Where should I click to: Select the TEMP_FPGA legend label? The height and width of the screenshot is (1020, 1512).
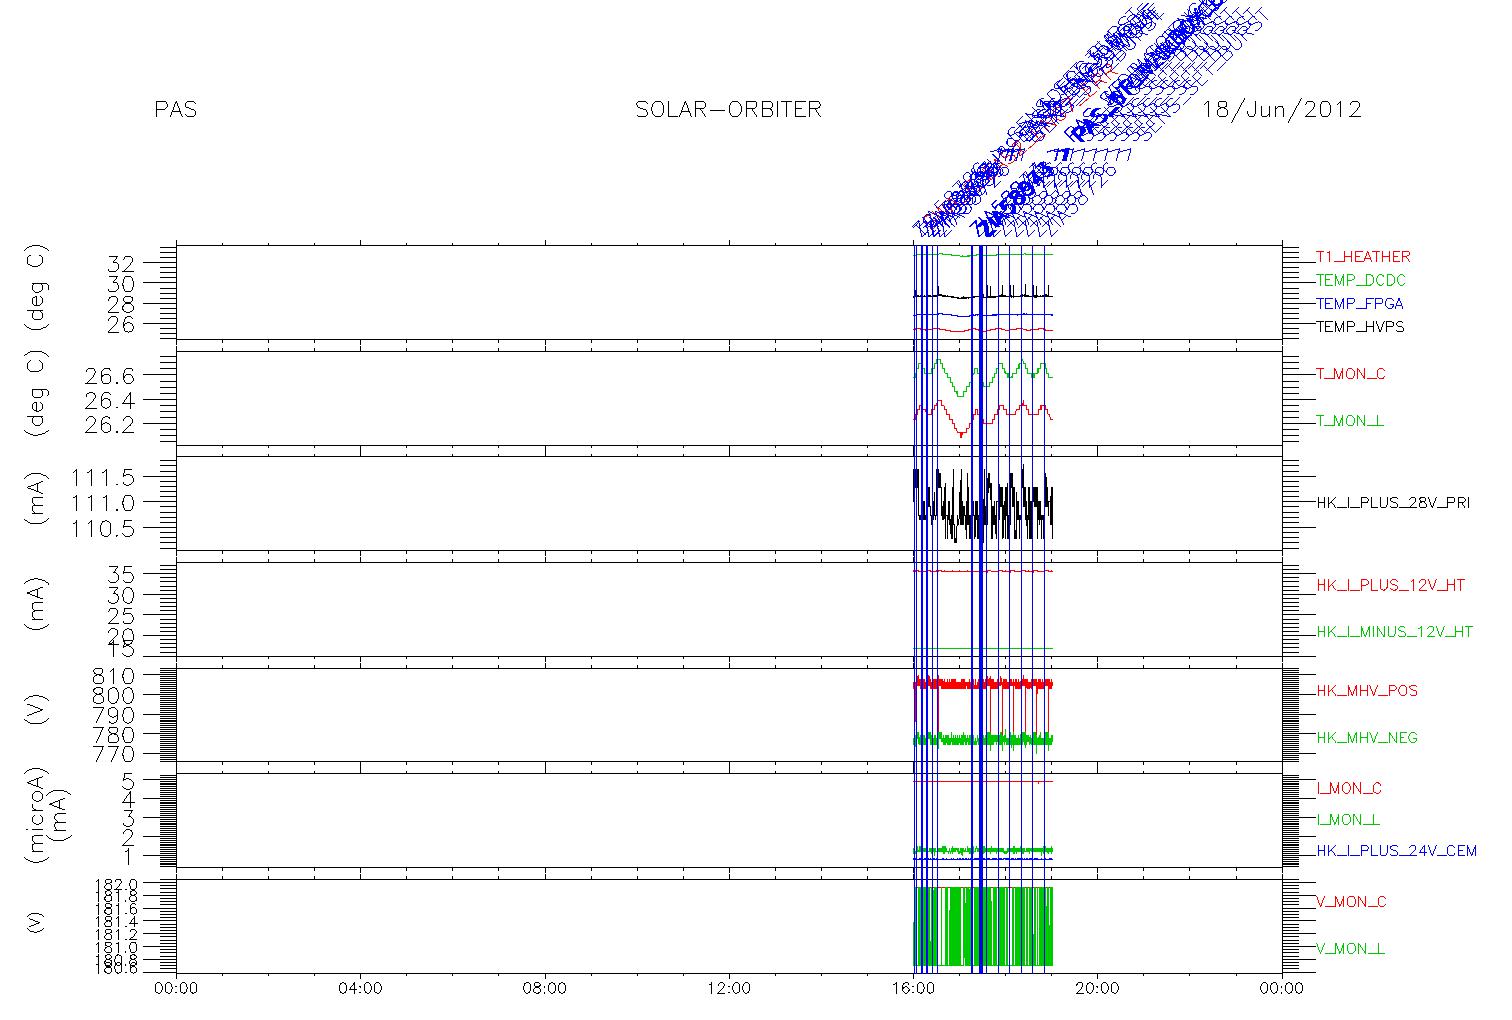1359,304
